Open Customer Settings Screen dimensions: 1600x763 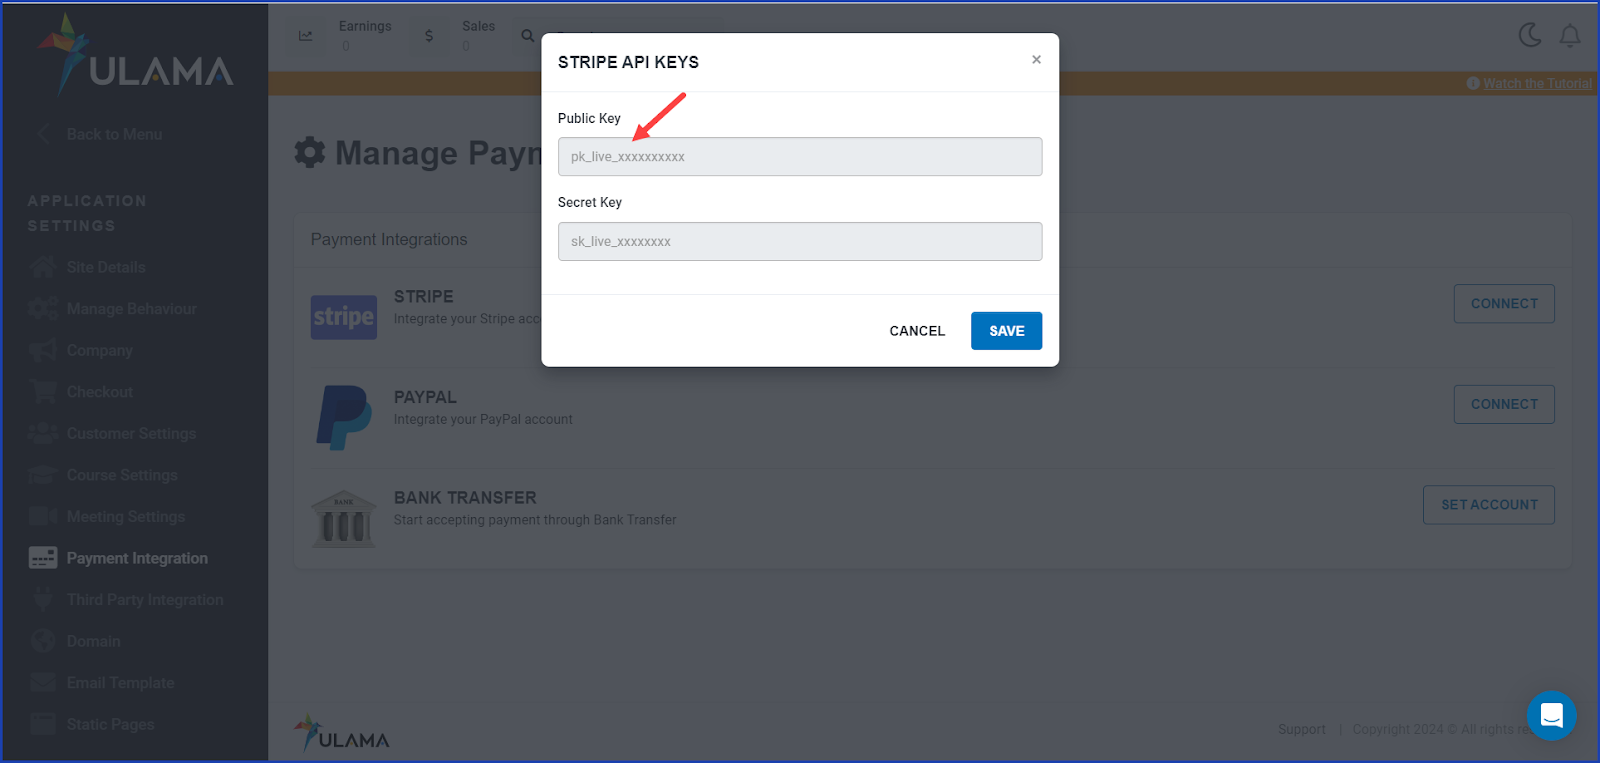(x=131, y=434)
